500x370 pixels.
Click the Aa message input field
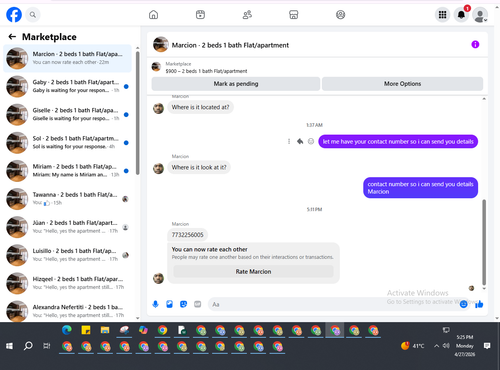point(333,304)
